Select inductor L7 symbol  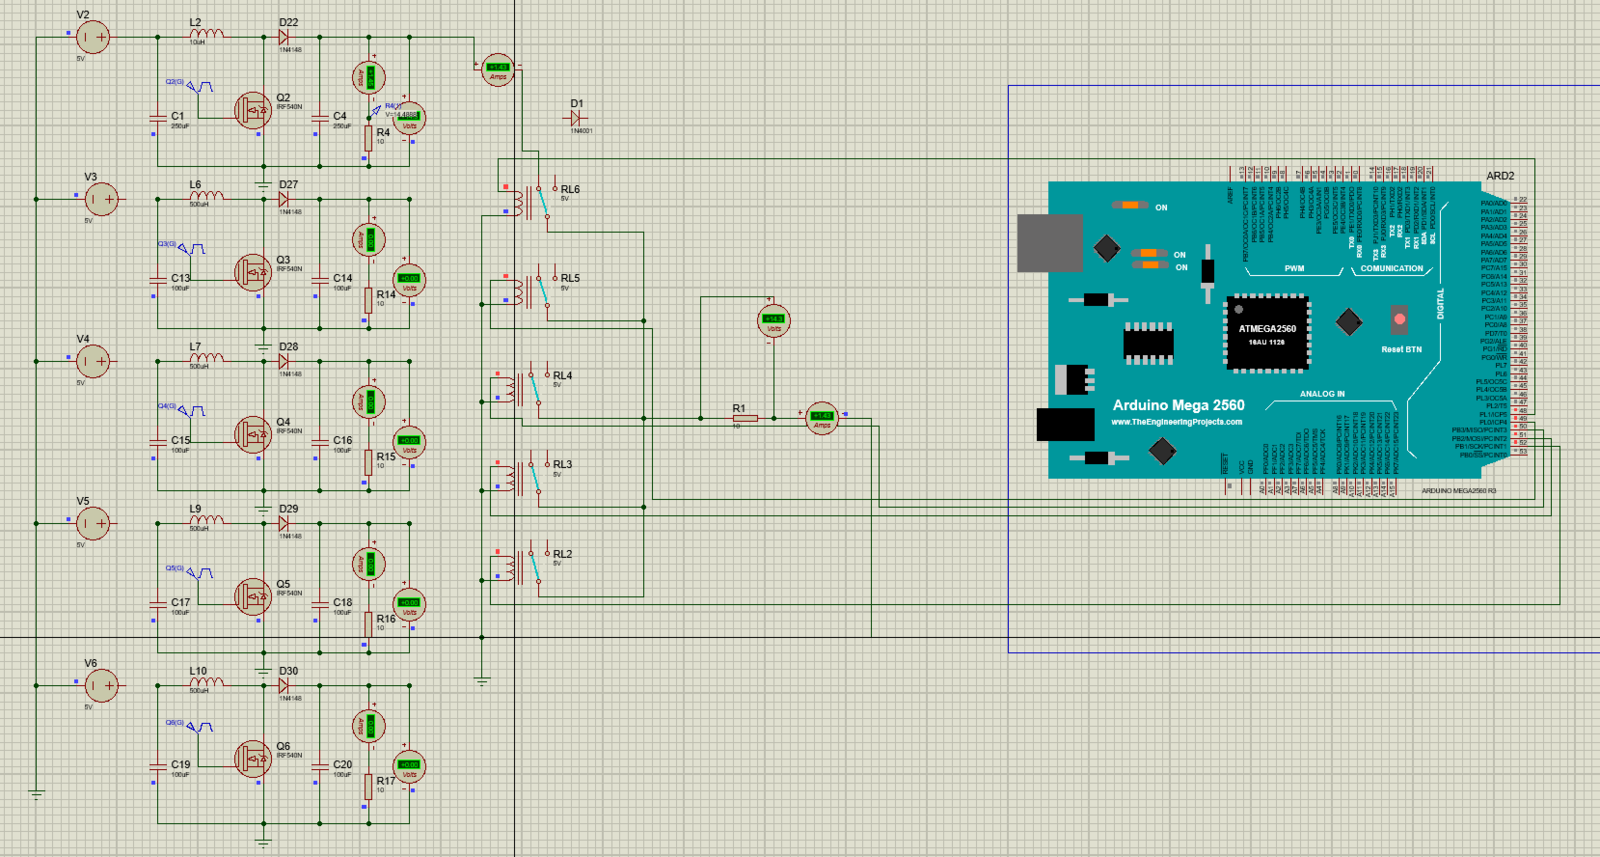click(207, 358)
